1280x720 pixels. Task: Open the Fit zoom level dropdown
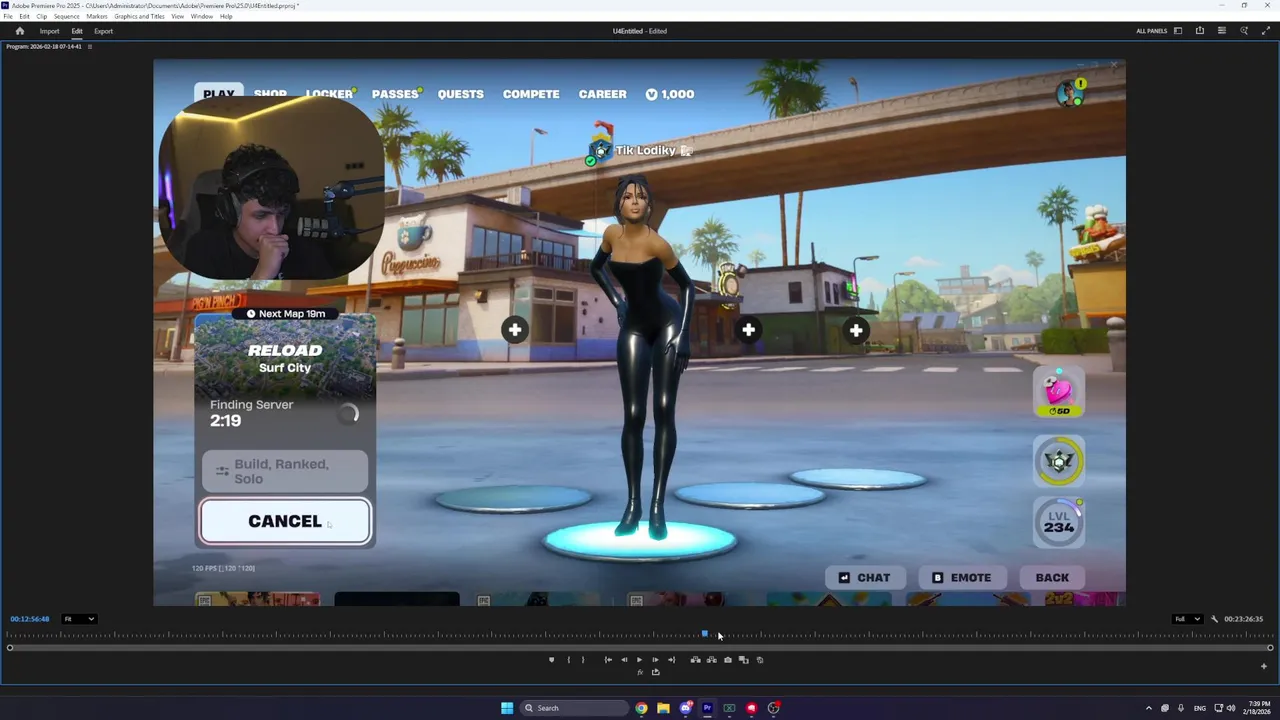tap(79, 619)
